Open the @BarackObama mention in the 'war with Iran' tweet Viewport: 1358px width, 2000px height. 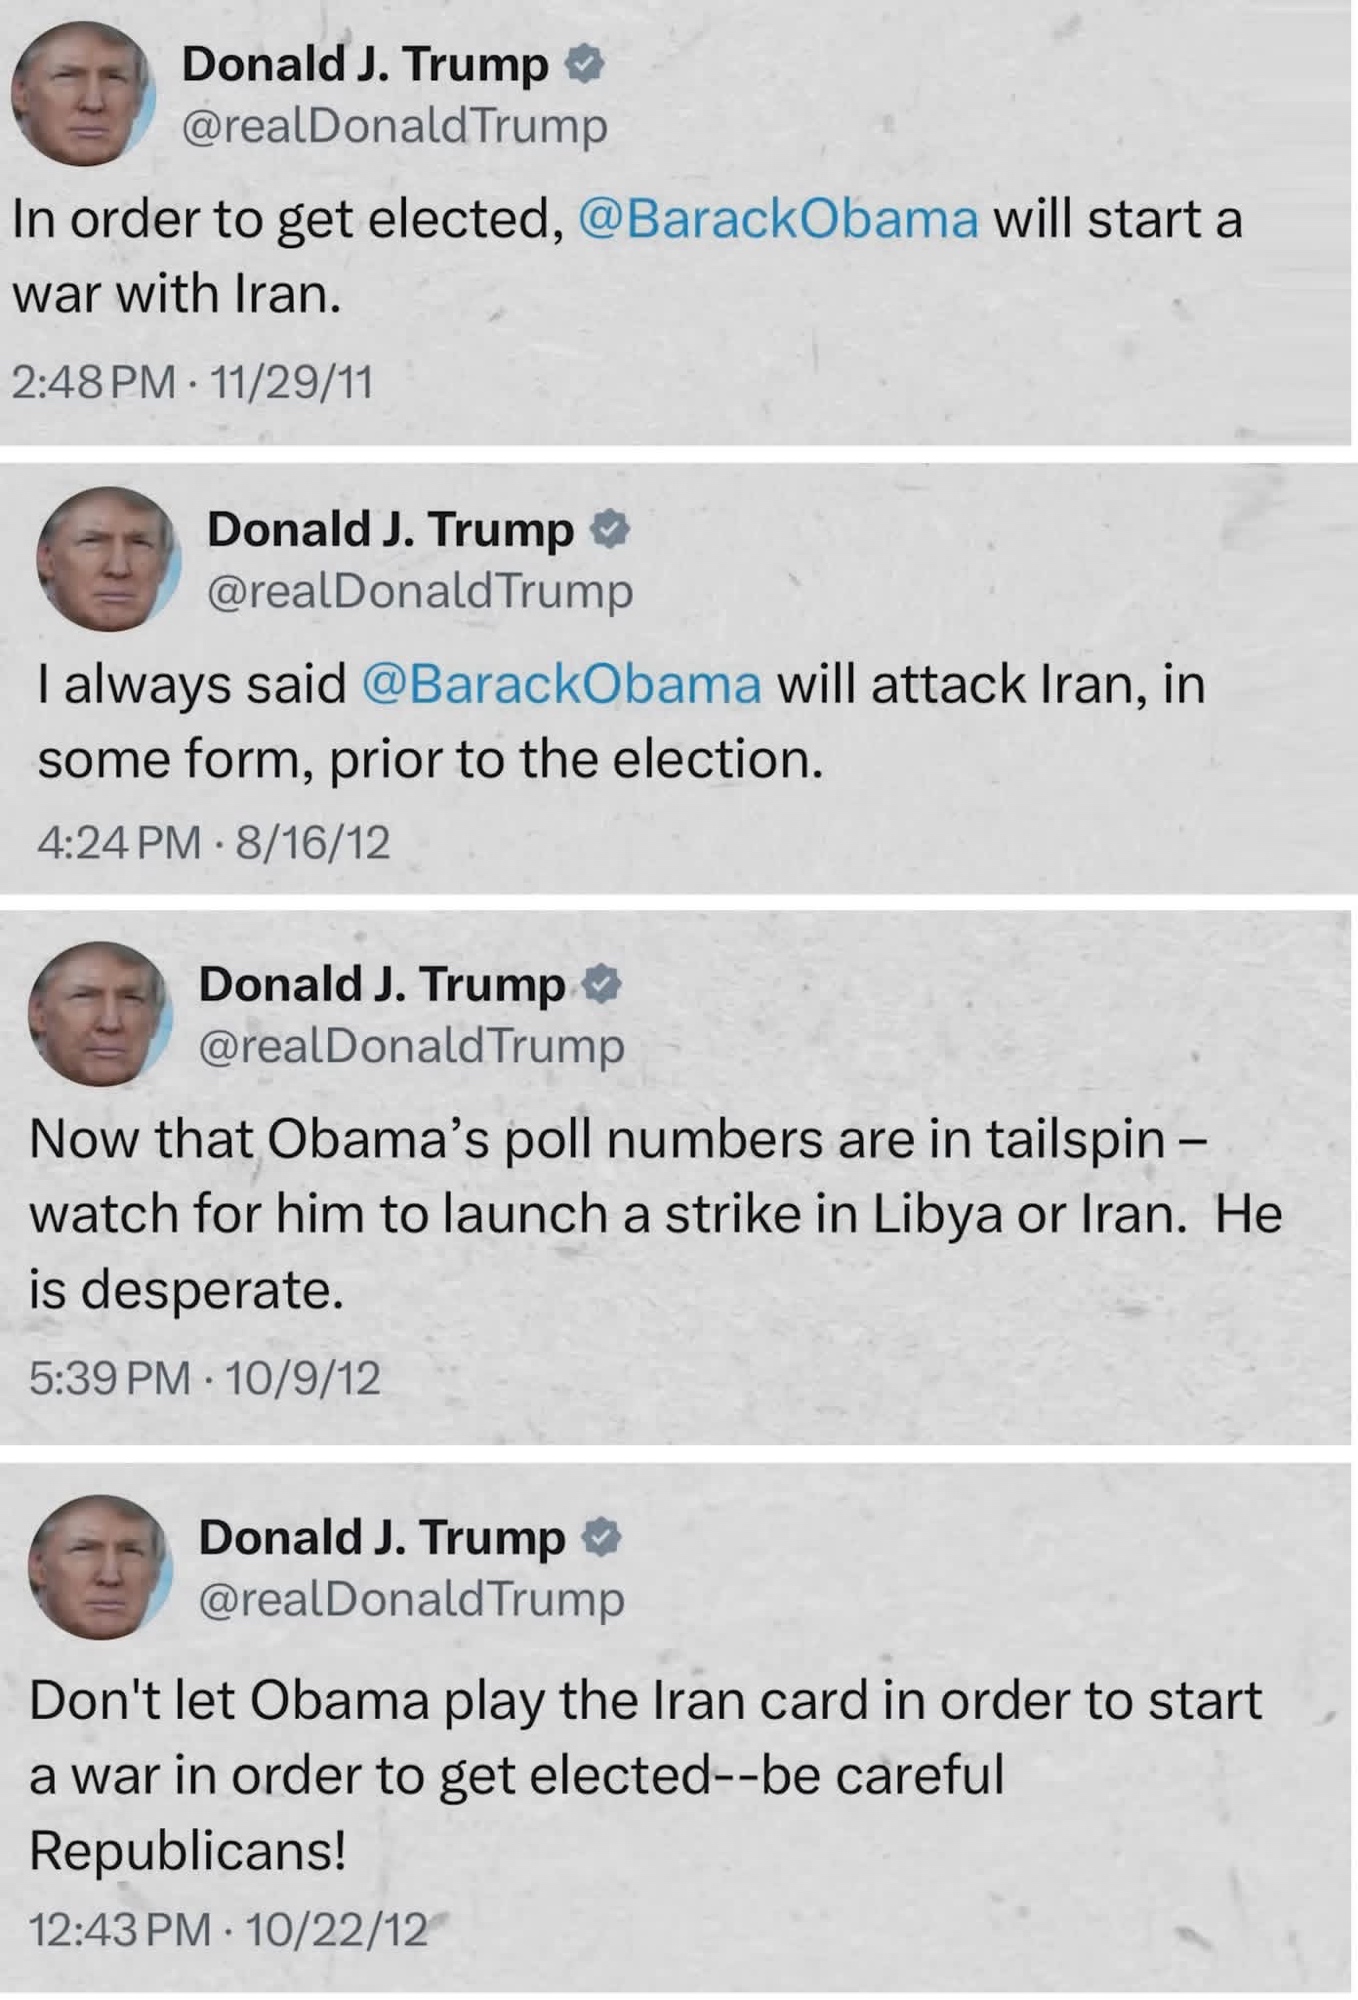(x=778, y=219)
